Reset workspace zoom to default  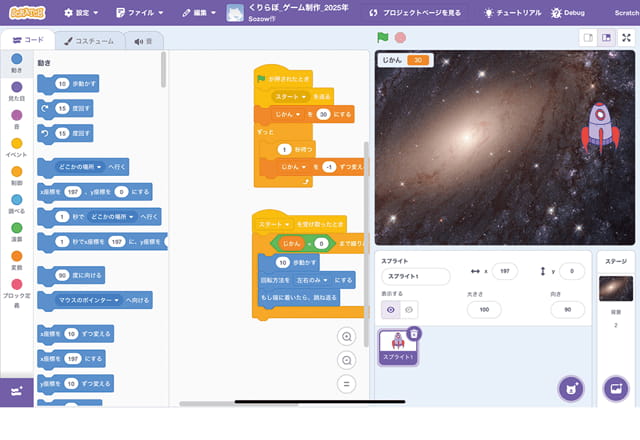pos(347,384)
